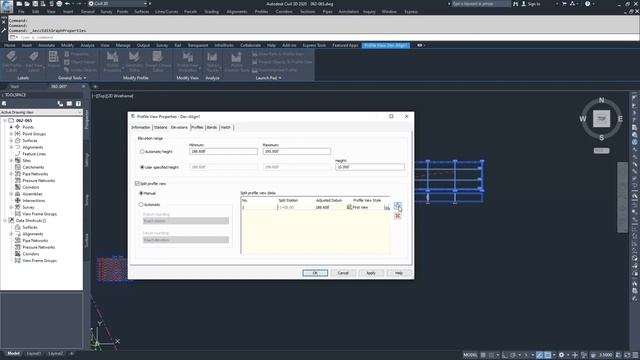
Task: Click the Cancel button
Action: pyautogui.click(x=343, y=273)
